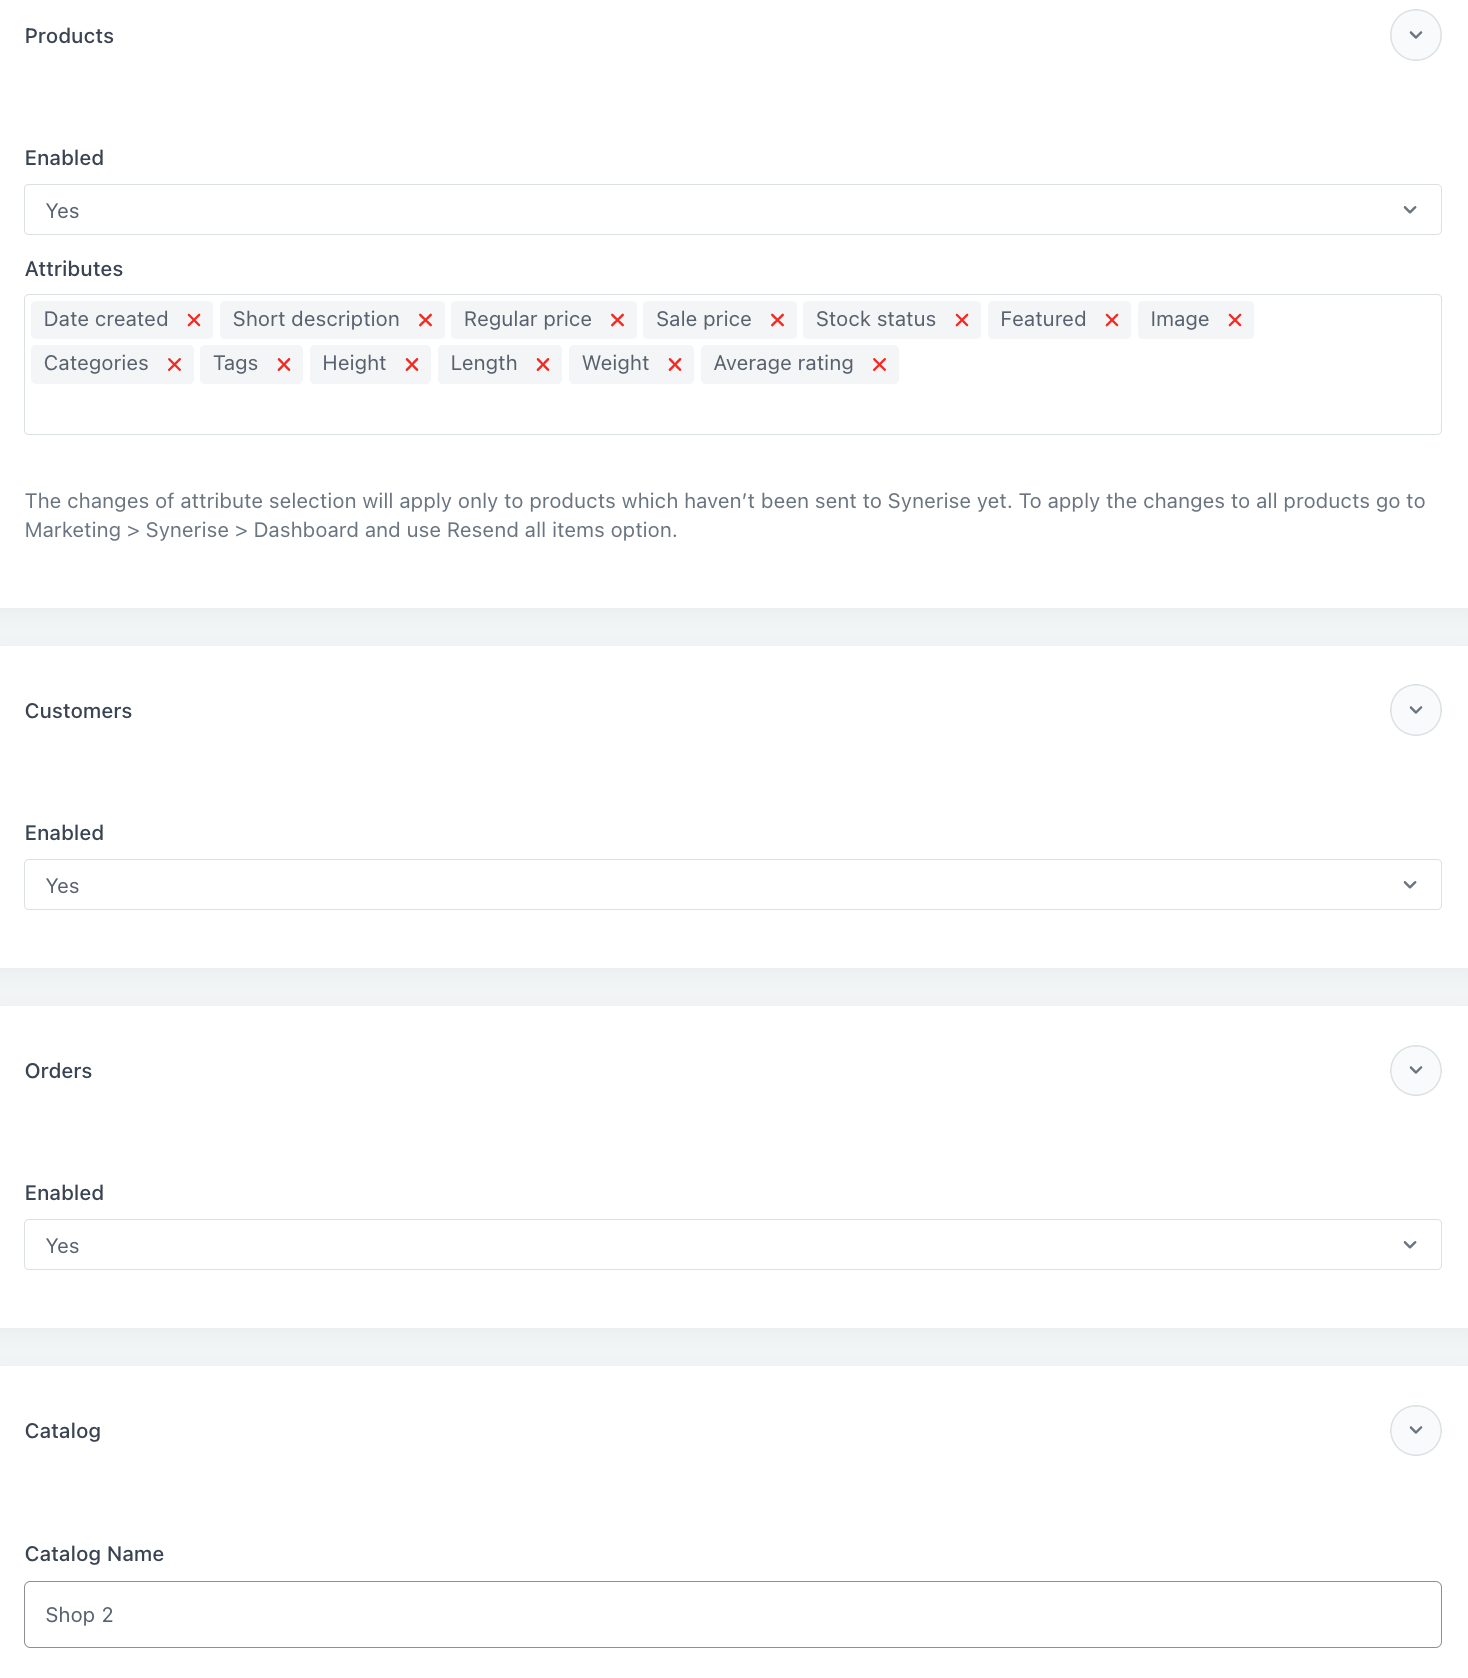Remove the Regular price attribute
The width and height of the screenshot is (1468, 1678).
[x=617, y=319]
